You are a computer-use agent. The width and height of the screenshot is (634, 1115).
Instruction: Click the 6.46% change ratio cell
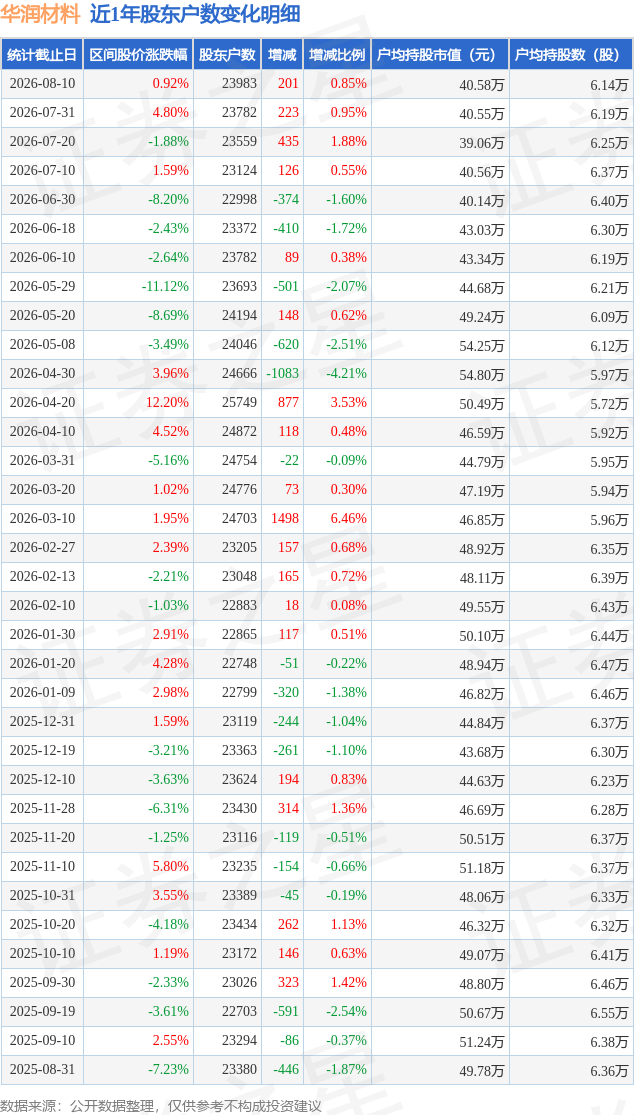(x=337, y=518)
